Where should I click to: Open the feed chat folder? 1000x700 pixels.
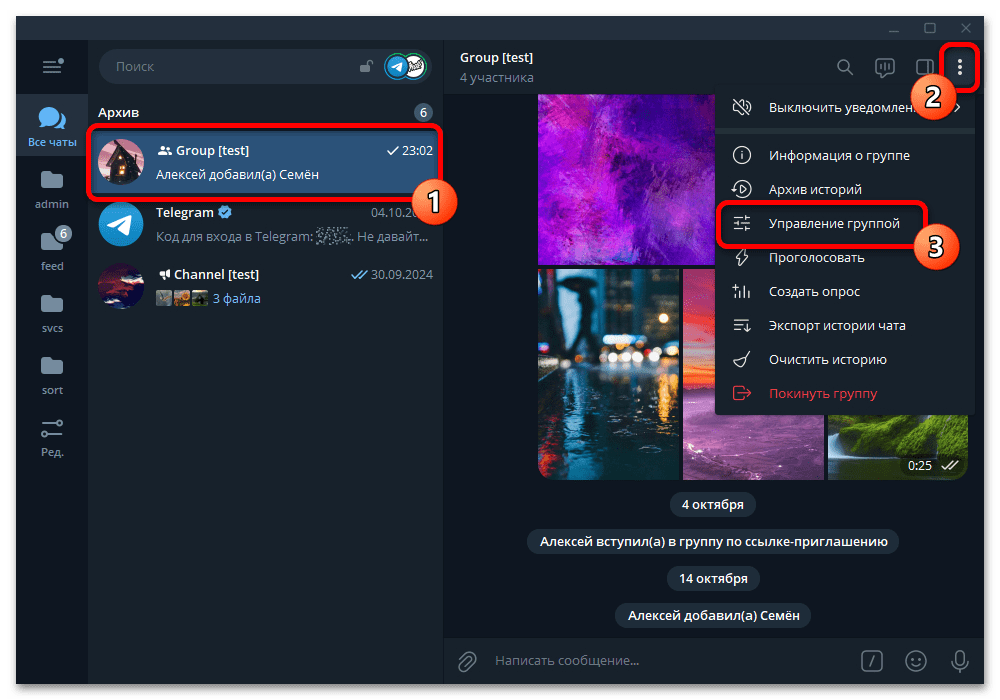click(52, 251)
